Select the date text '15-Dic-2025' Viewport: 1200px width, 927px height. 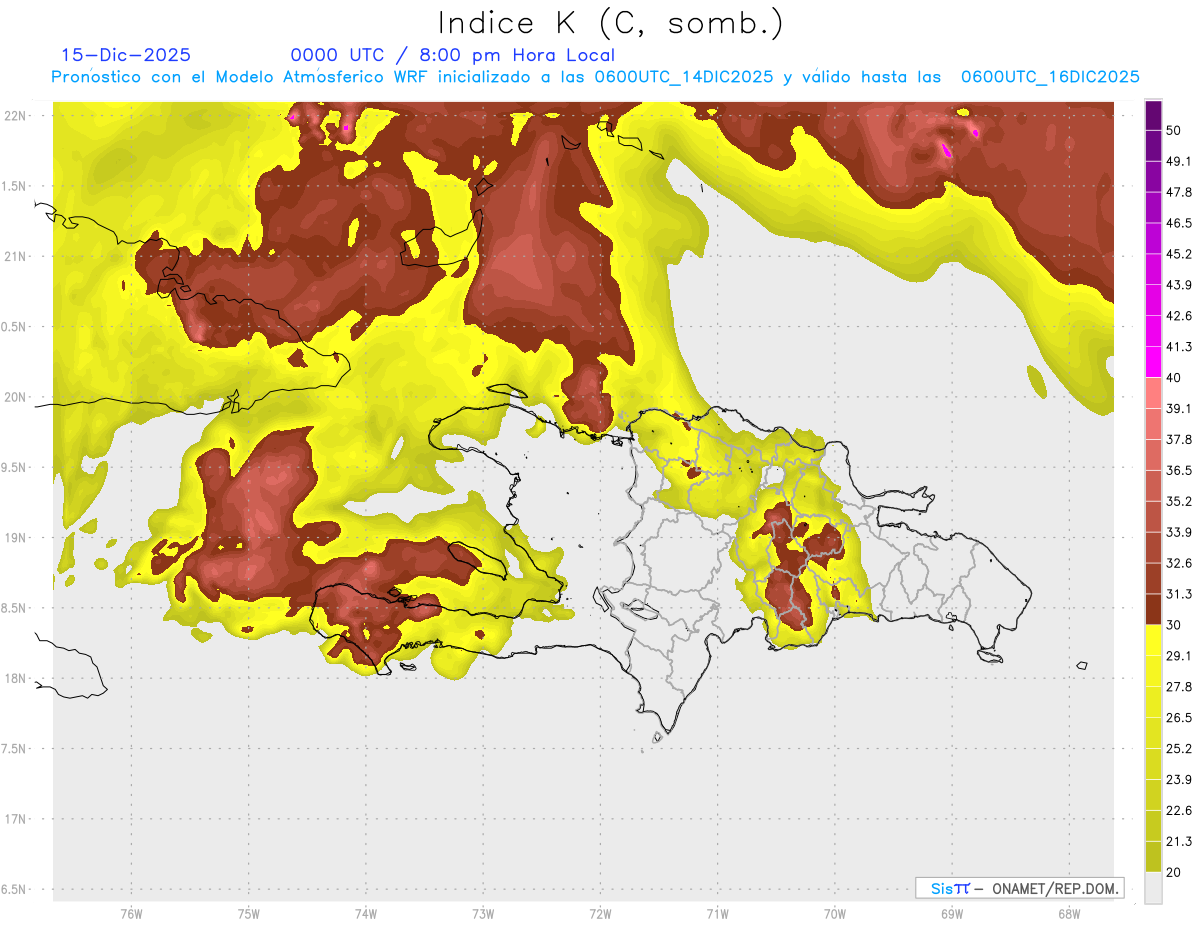point(126,55)
